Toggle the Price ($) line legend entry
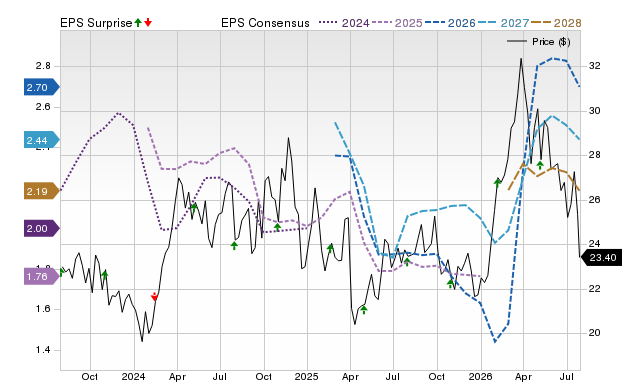This screenshot has height=382, width=640. point(538,42)
